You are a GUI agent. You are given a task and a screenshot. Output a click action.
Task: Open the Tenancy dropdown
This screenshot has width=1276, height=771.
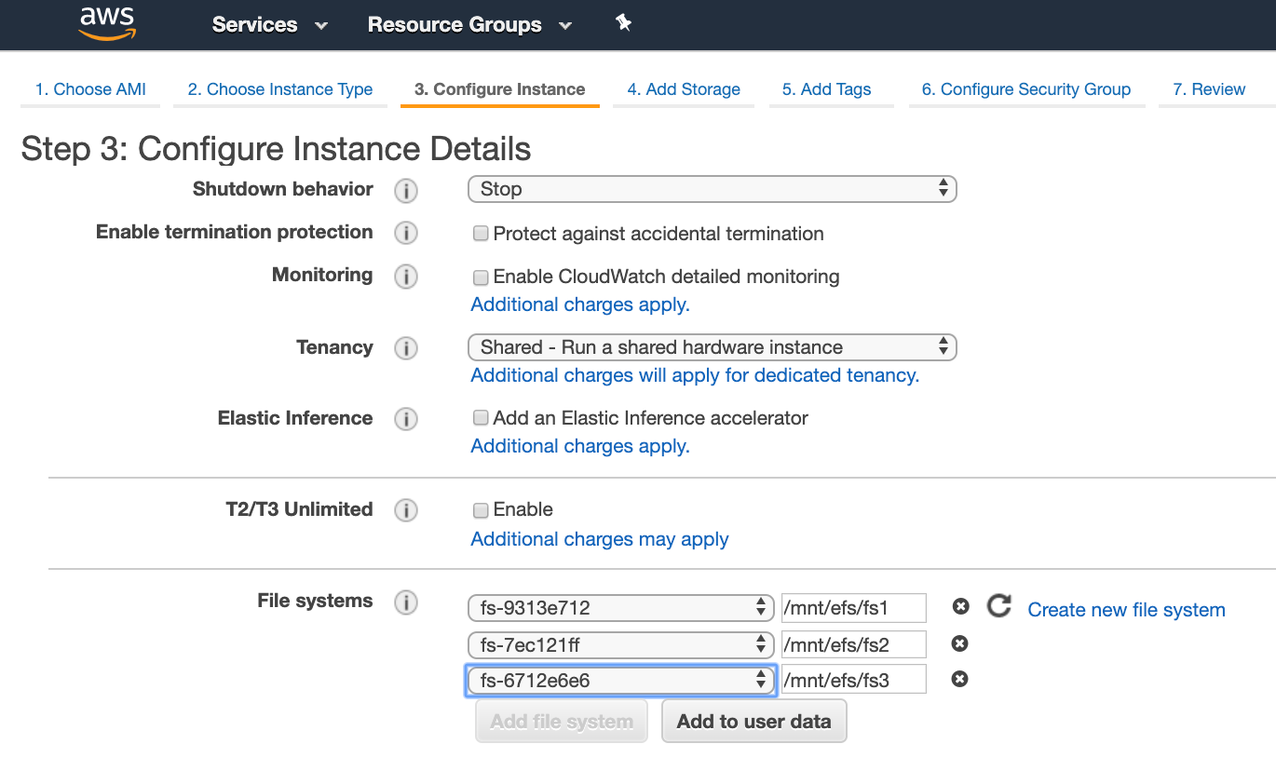(712, 347)
